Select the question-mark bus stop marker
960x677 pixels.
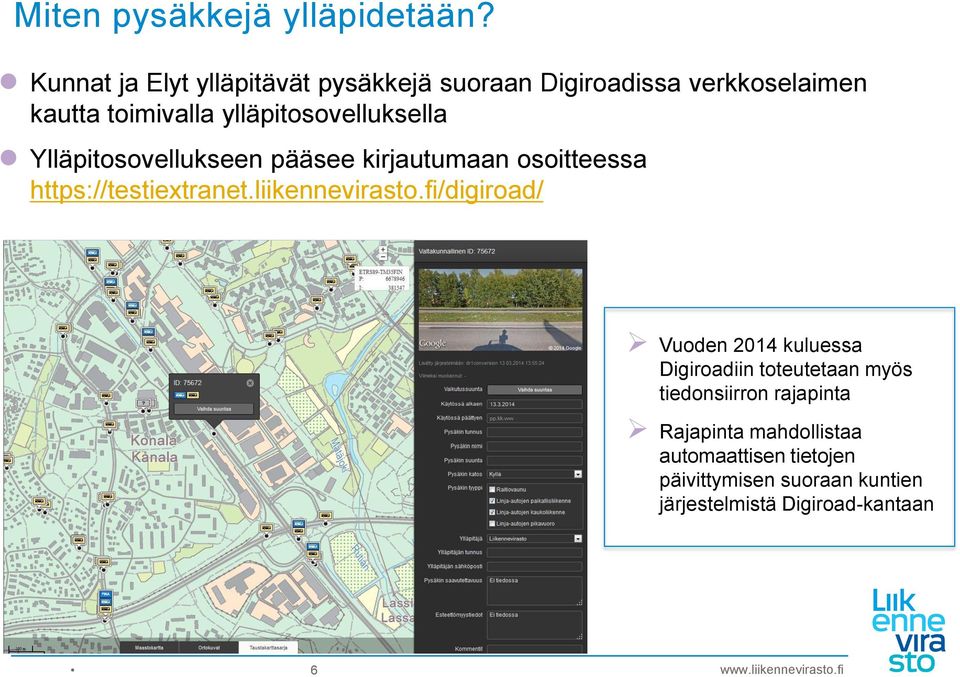point(146,403)
